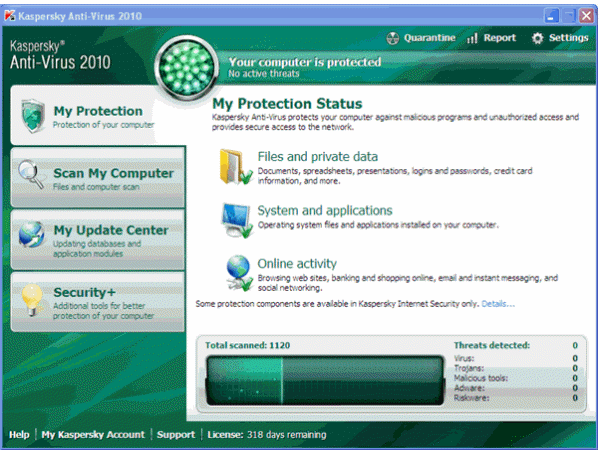Open Help link in bottom bar

tap(19, 435)
